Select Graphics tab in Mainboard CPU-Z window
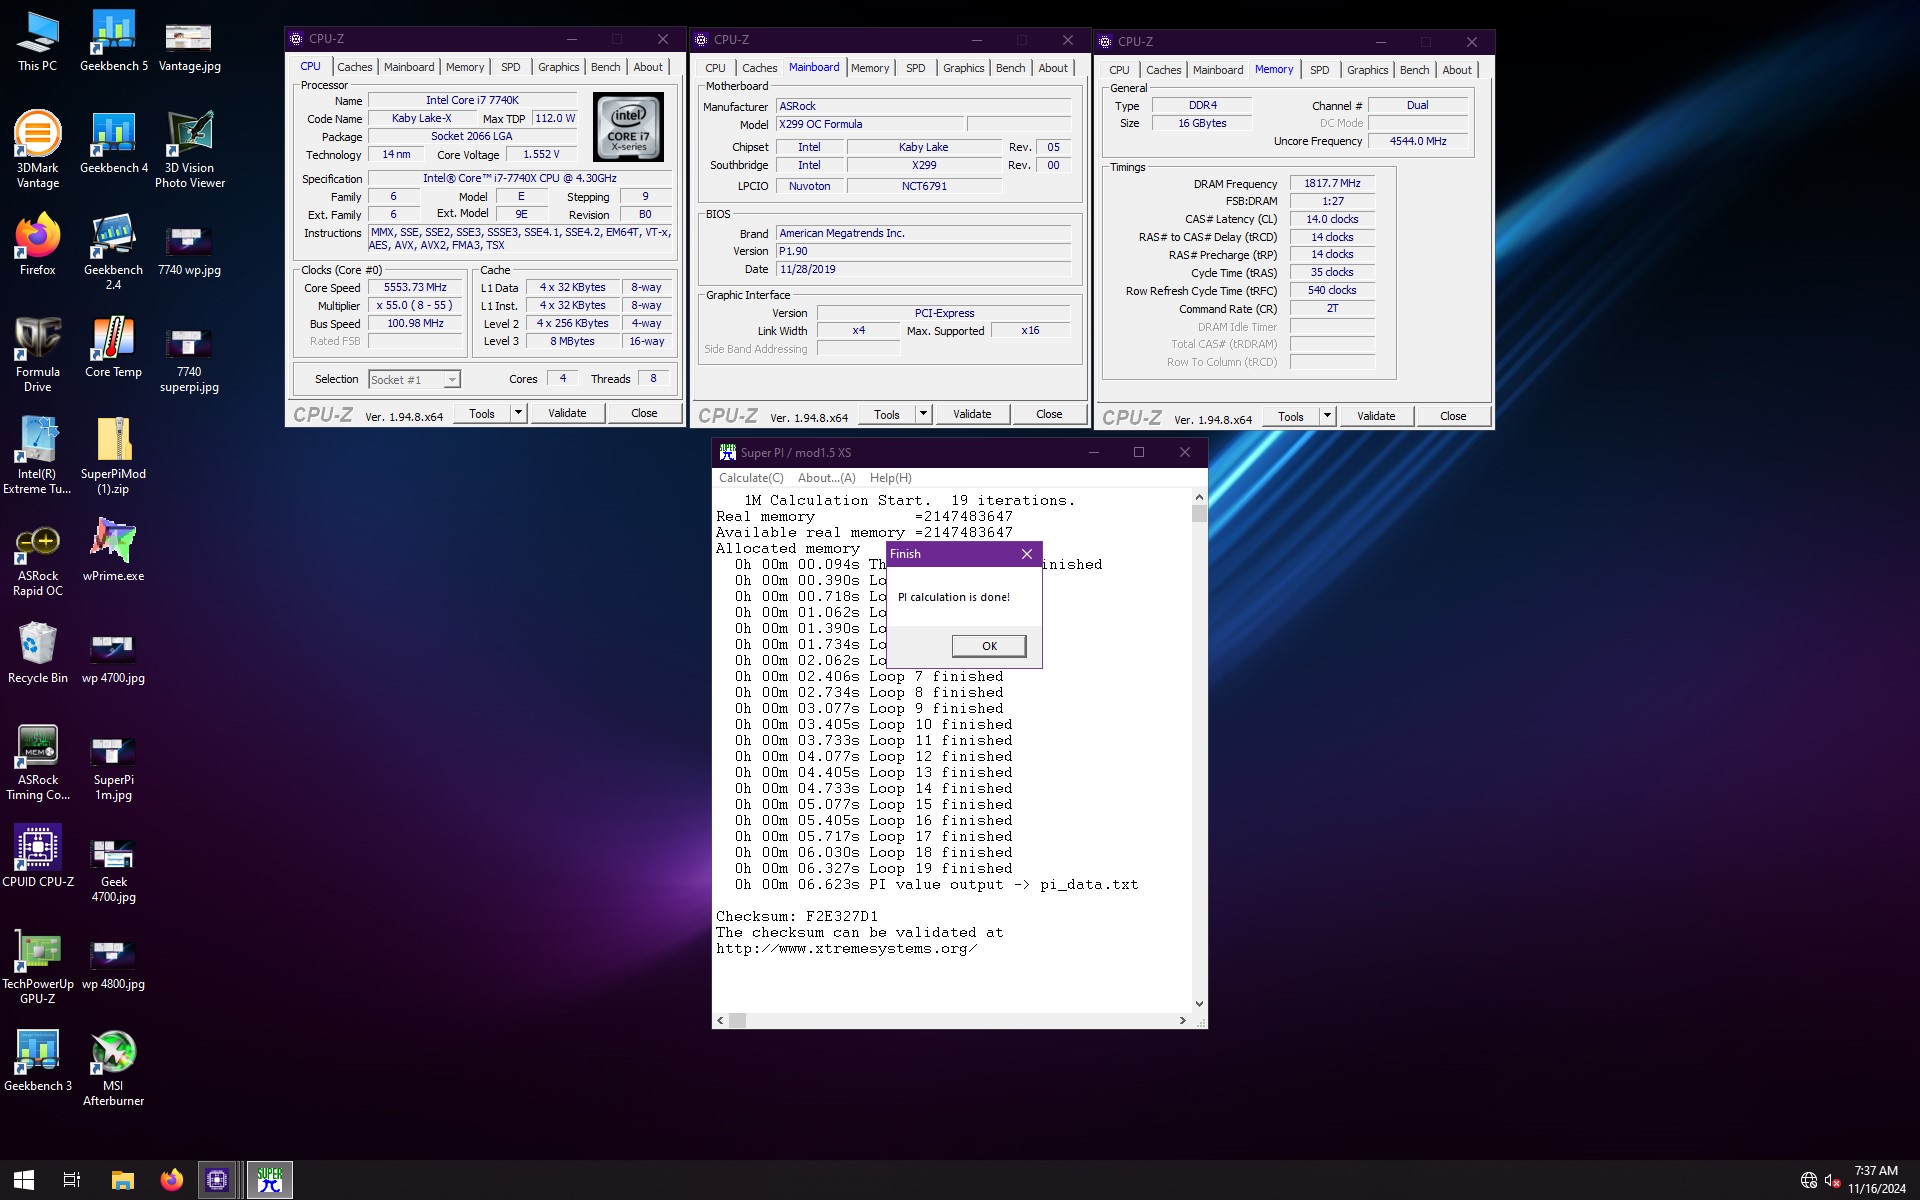 [963, 68]
